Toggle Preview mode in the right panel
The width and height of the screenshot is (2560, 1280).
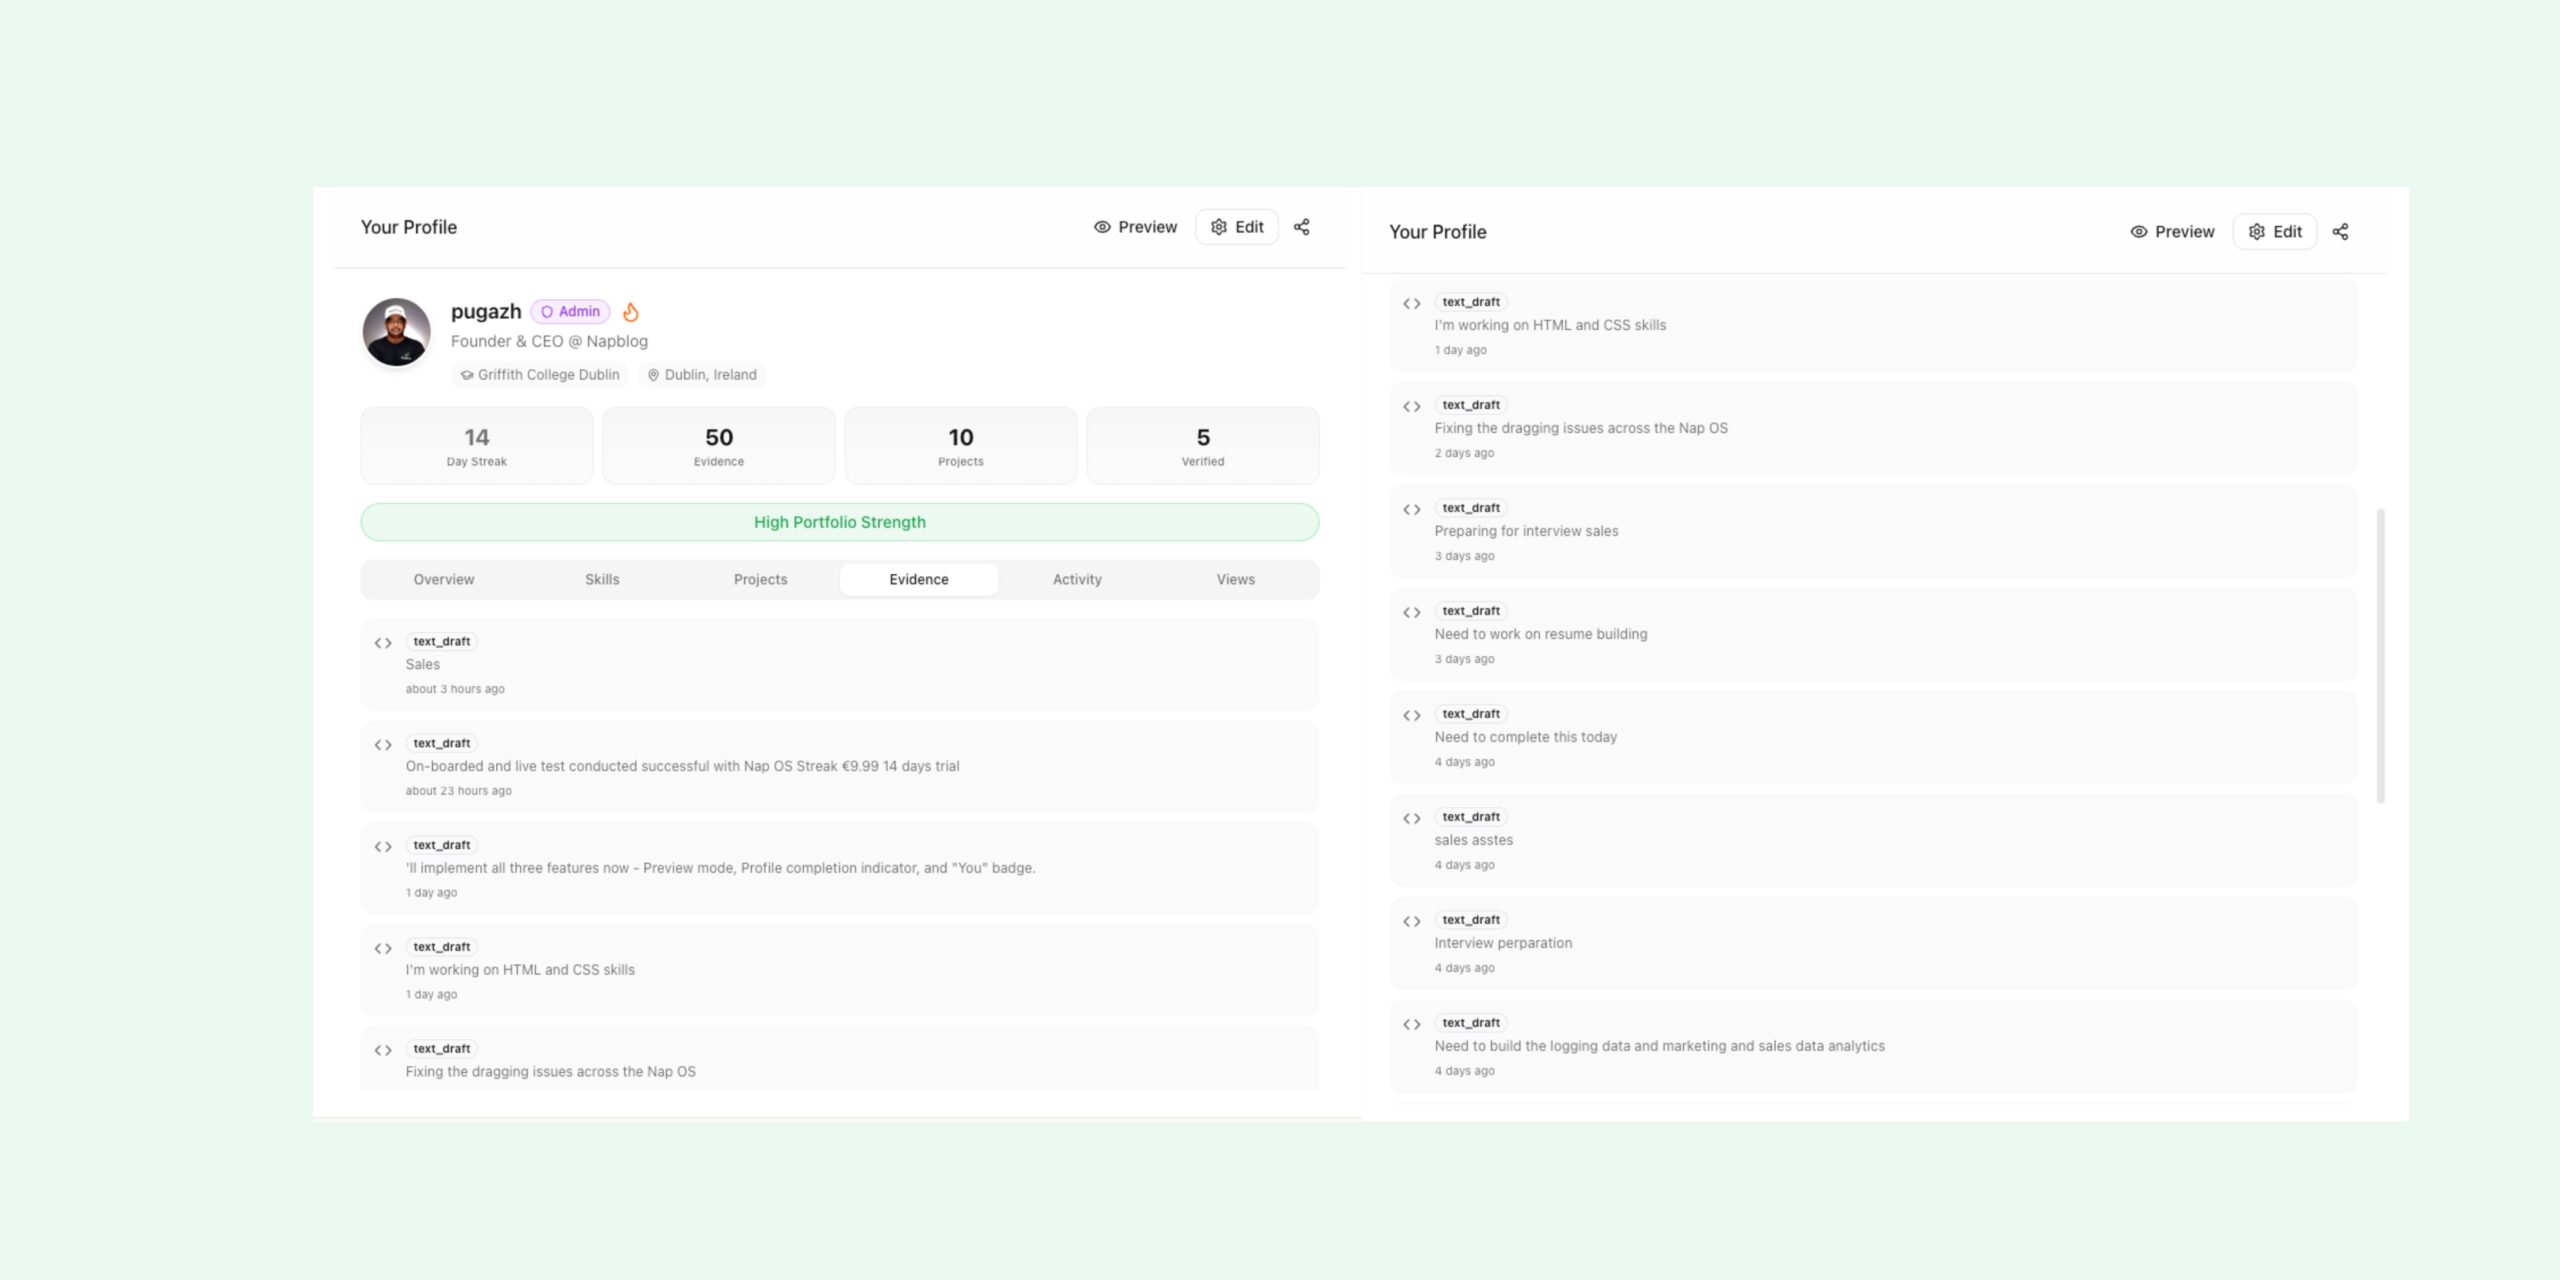[x=2172, y=232]
